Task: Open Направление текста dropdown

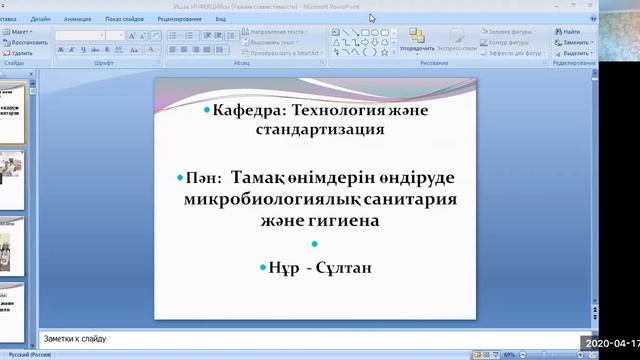Action: 274,32
